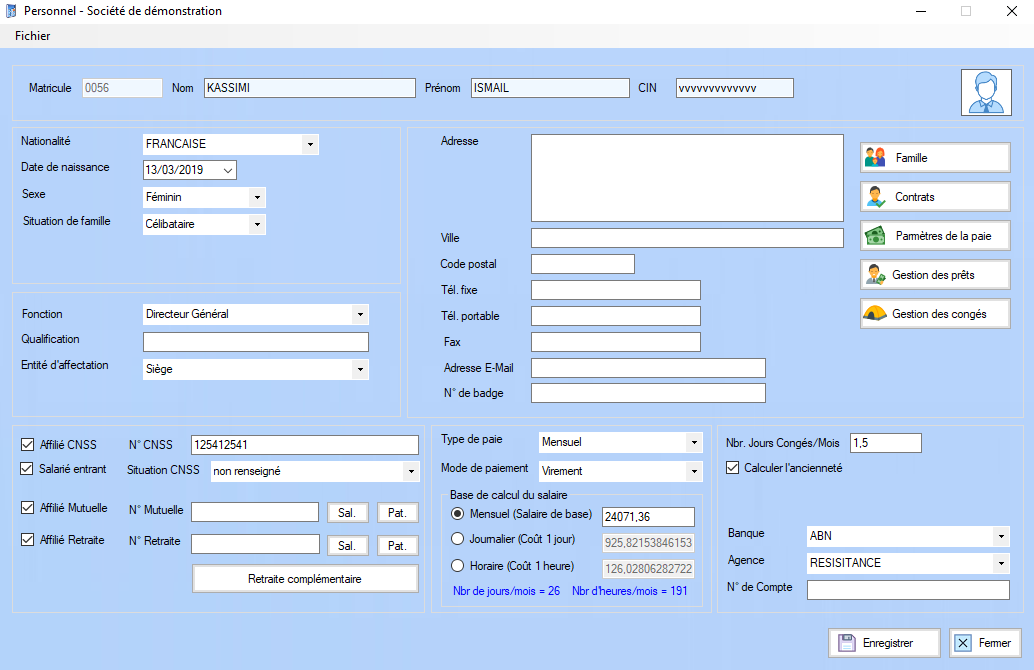
Task: Expand the Mode de paiement dropdown
Action: point(694,471)
